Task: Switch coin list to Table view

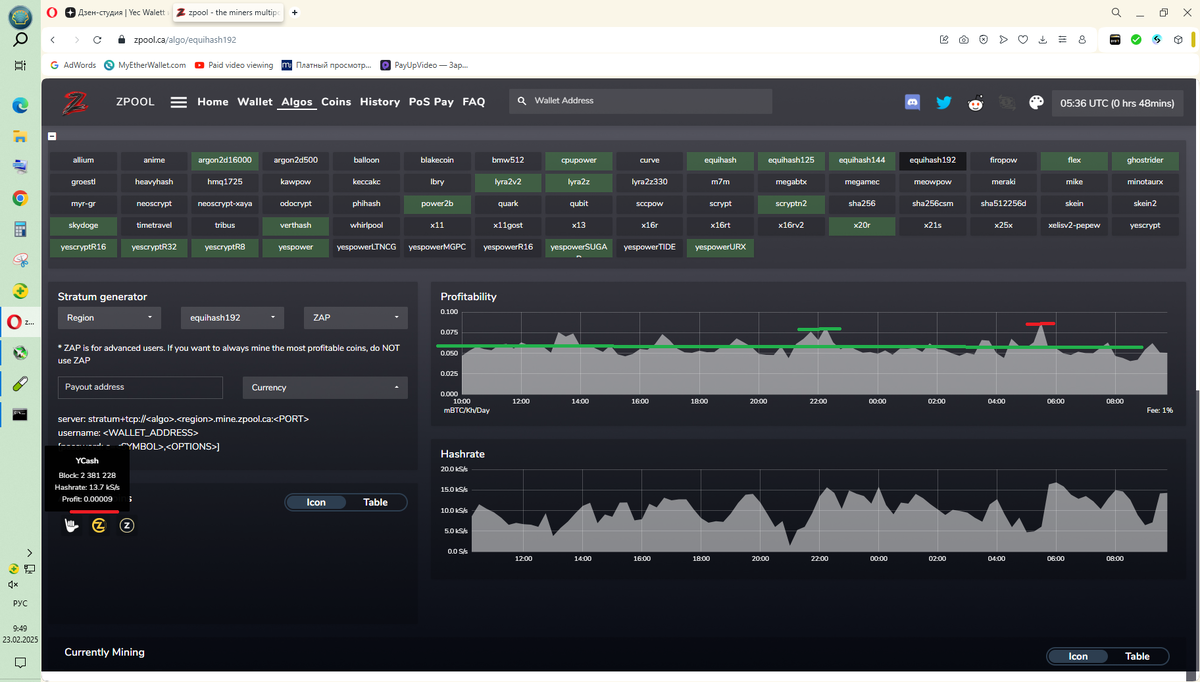Action: pyautogui.click(x=375, y=502)
